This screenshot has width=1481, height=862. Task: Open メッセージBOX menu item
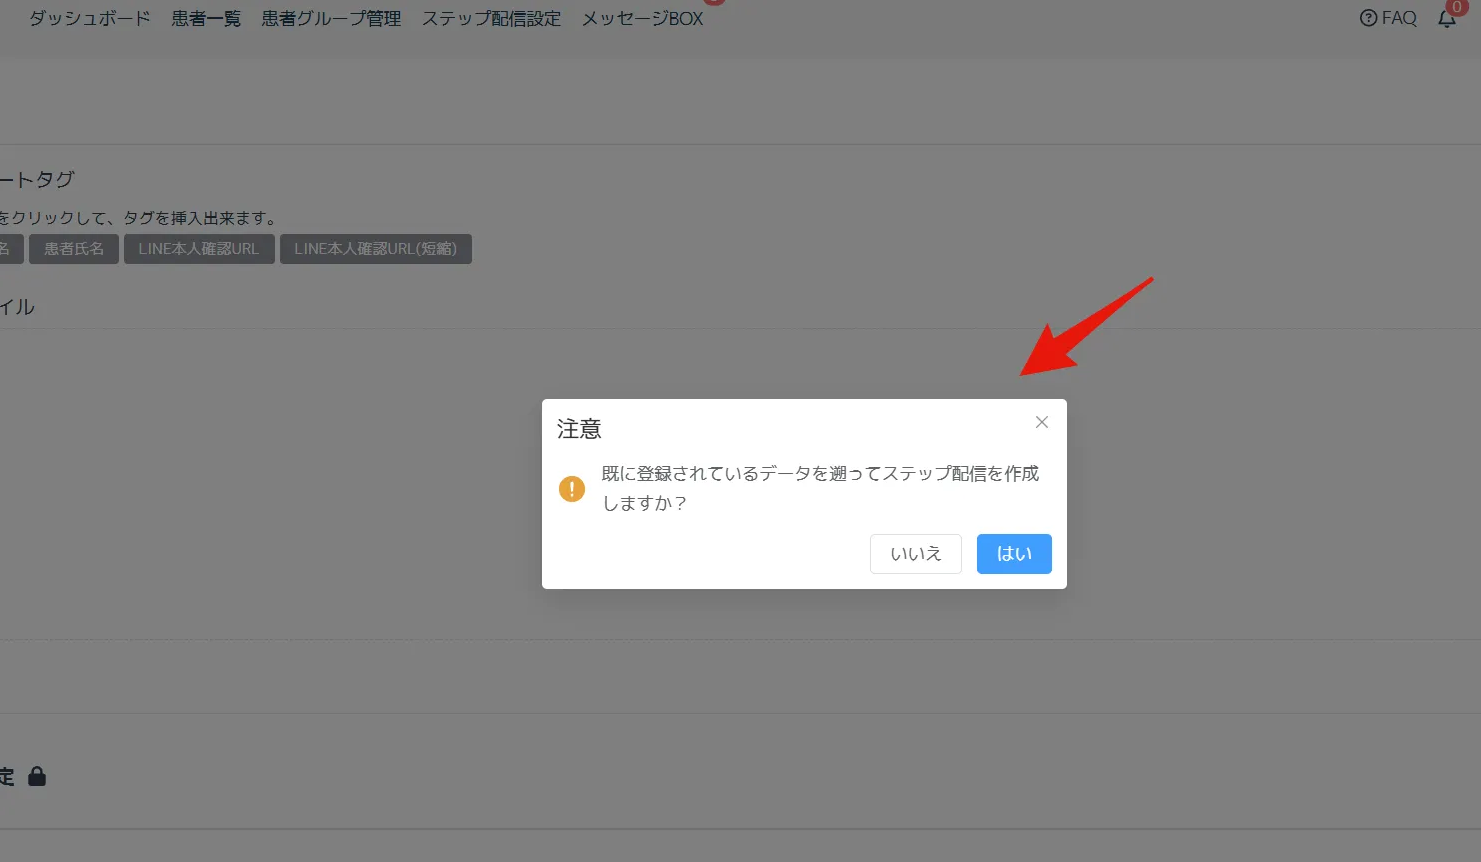[643, 18]
